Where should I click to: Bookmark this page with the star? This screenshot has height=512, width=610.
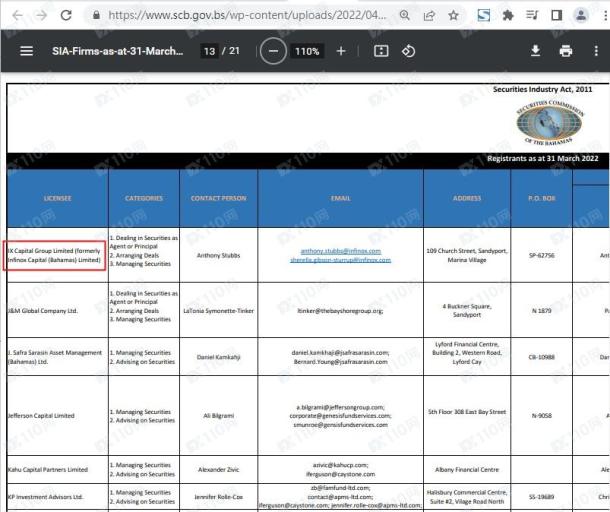pyautogui.click(x=453, y=15)
